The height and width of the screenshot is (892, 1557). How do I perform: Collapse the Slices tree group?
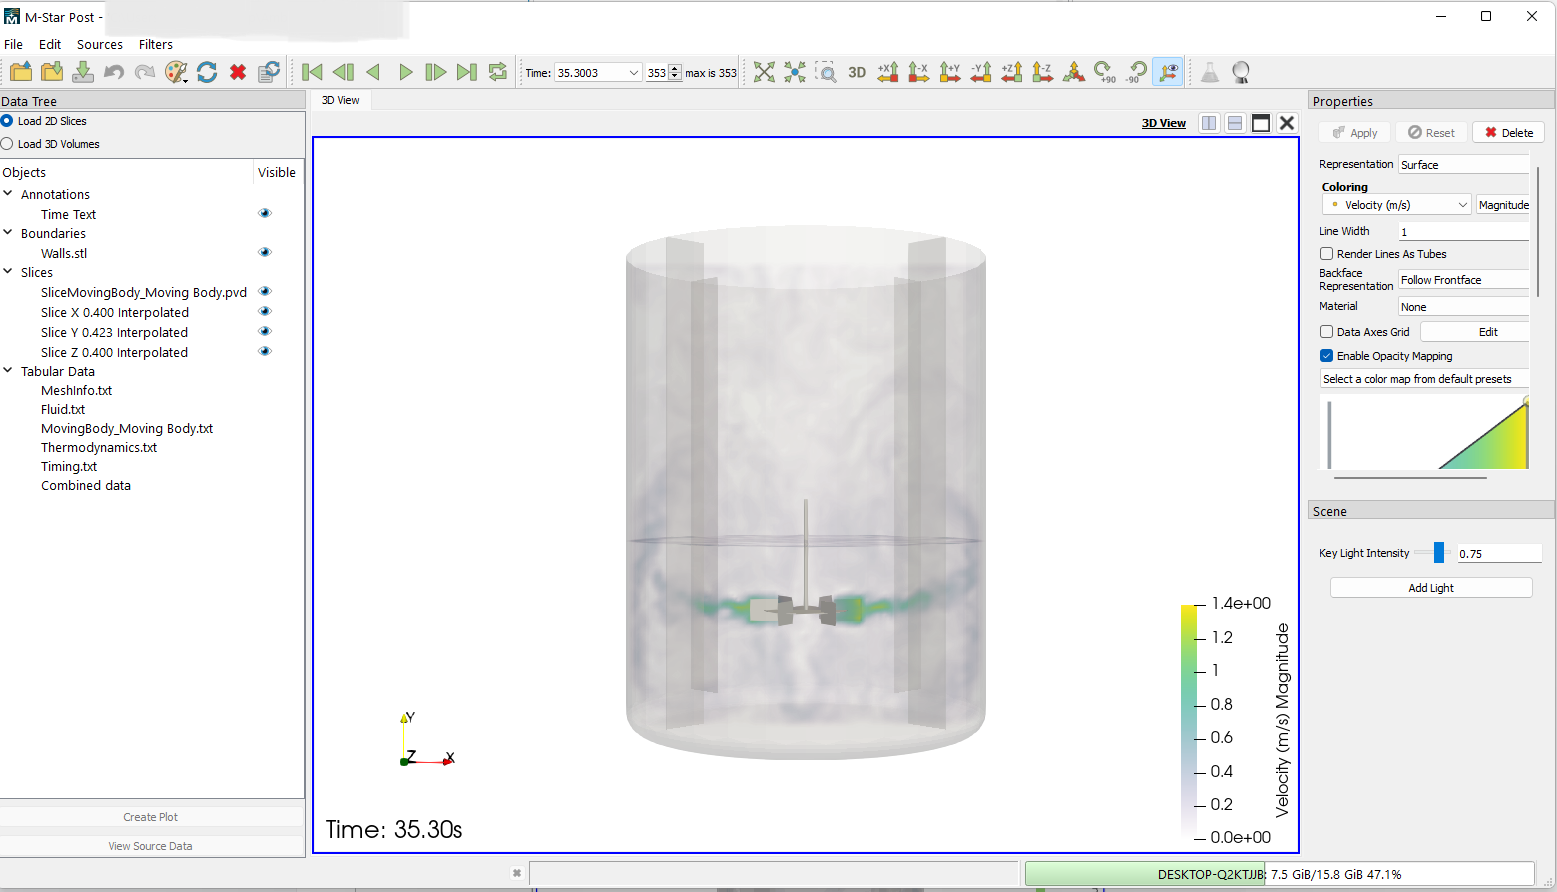(x=8, y=272)
